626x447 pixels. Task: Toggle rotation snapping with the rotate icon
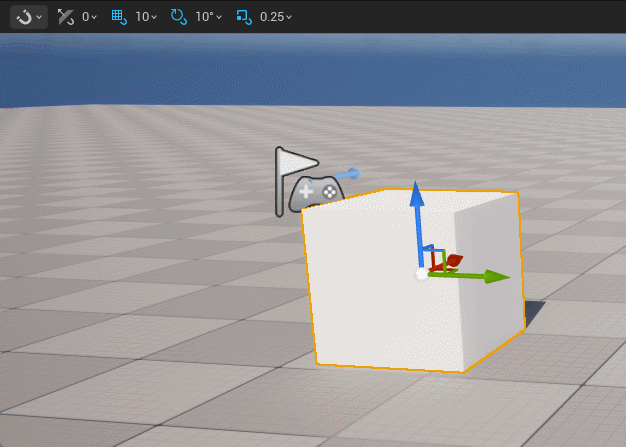pyautogui.click(x=178, y=17)
